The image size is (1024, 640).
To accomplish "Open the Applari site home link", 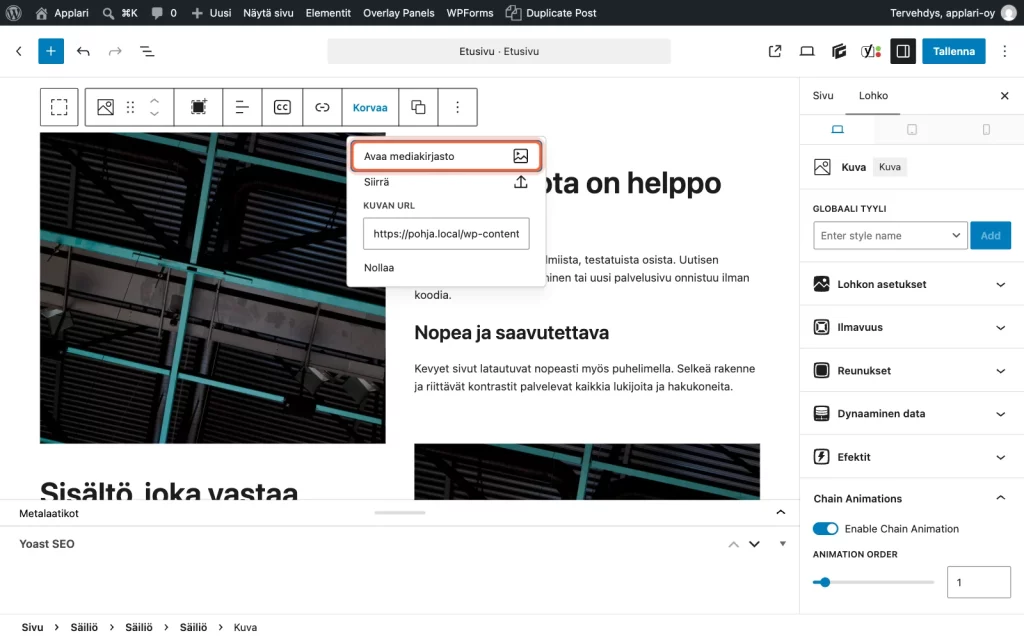I will point(62,12).
